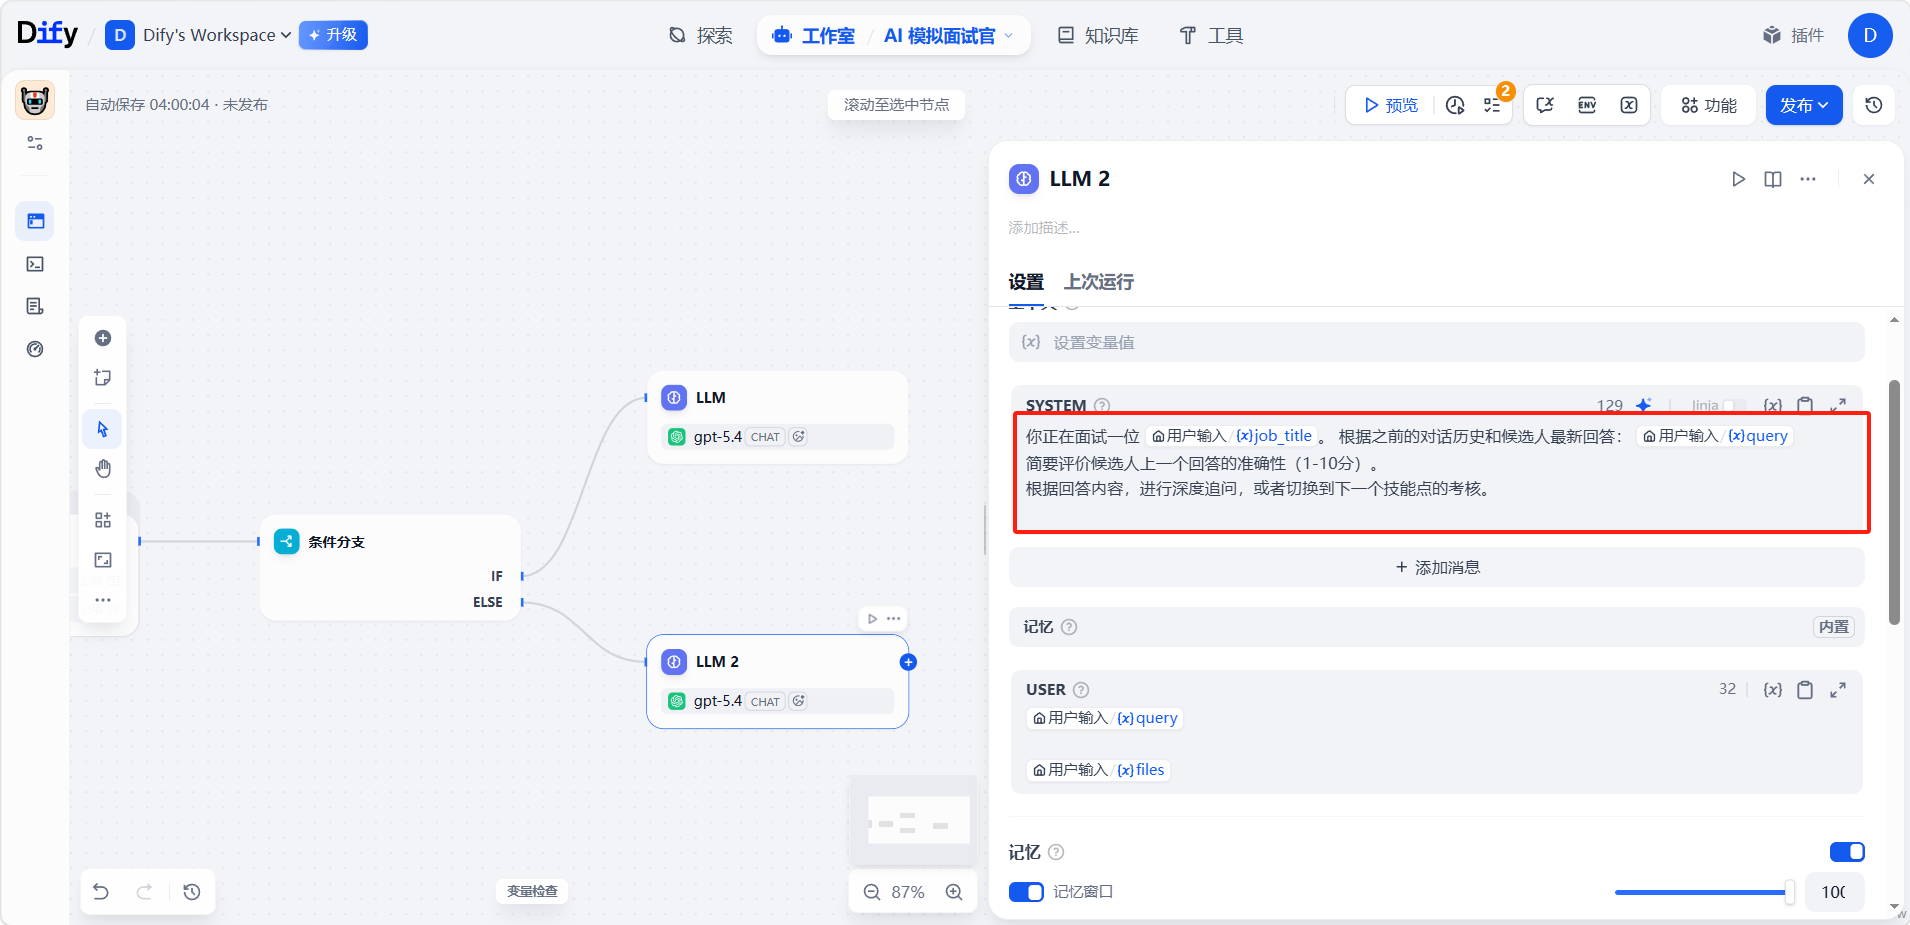Expand the SYSTEM prompt editor

coord(1837,405)
